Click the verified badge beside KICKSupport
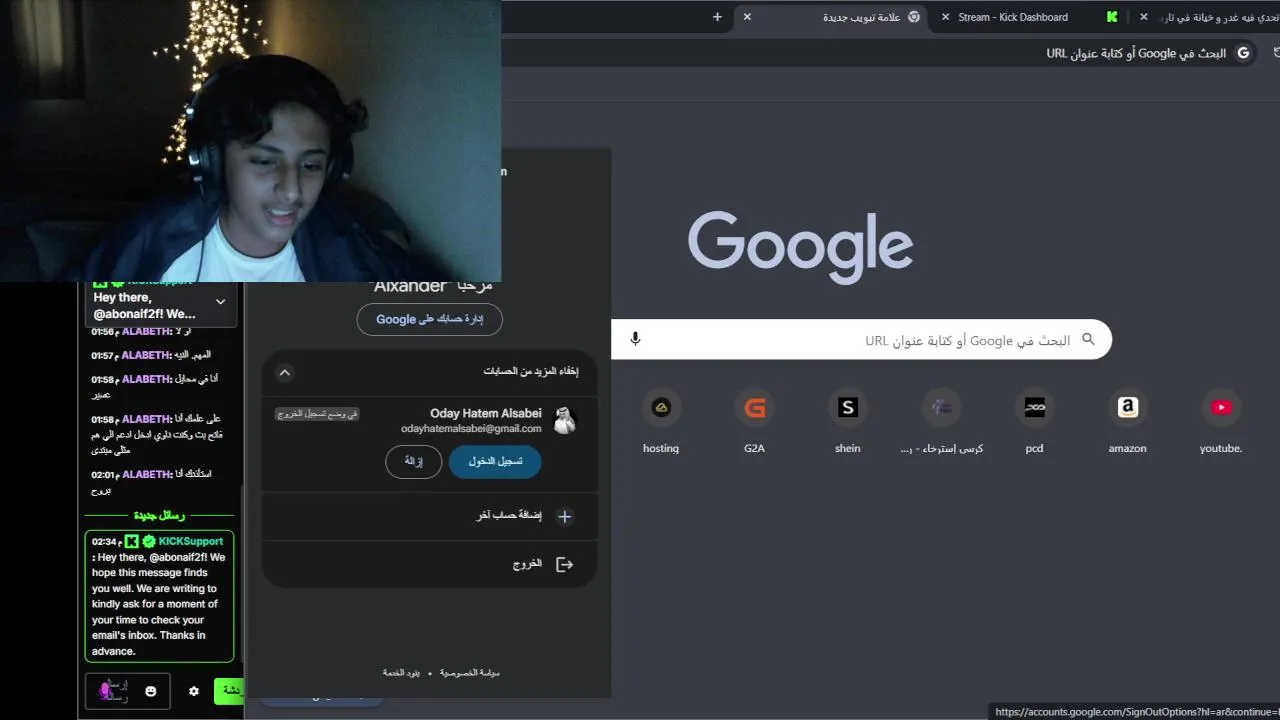 (x=148, y=541)
